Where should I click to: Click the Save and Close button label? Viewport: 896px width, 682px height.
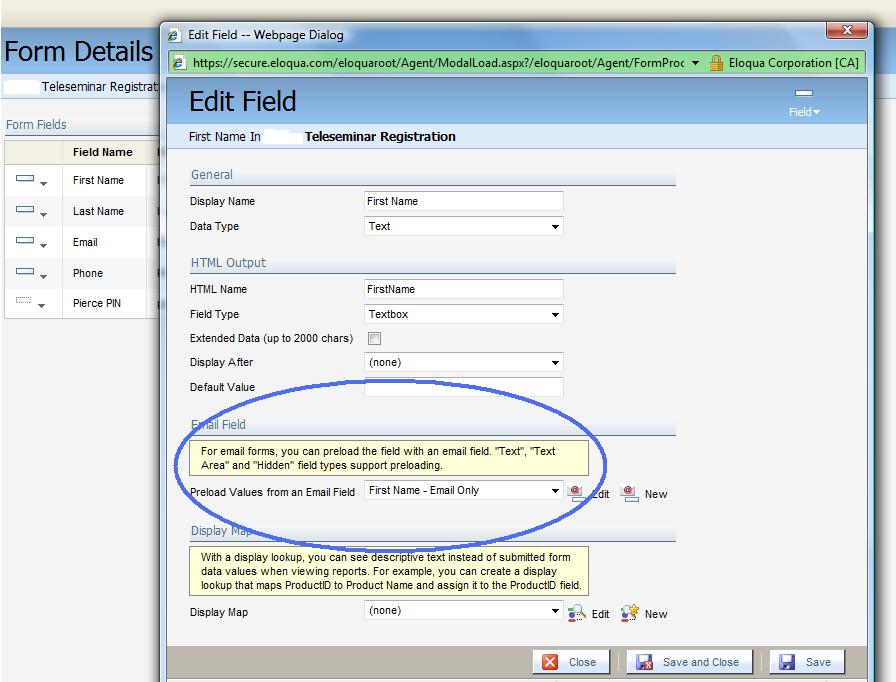(701, 662)
